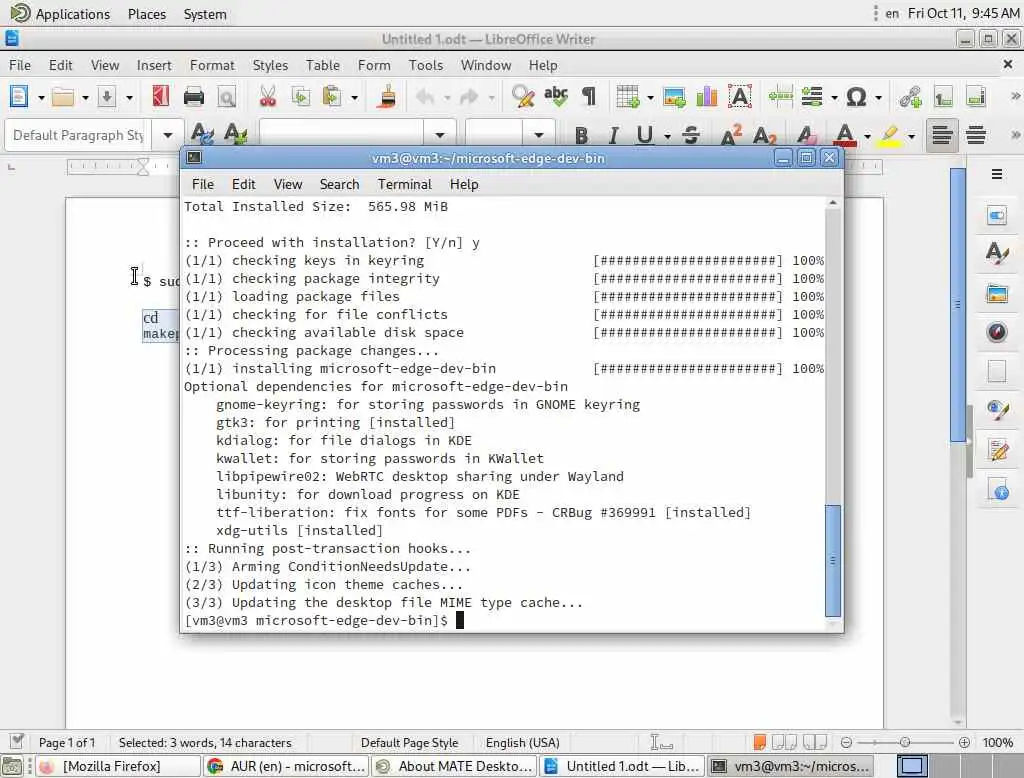Click the zoom in plus button
The image size is (1024, 778).
(964, 742)
